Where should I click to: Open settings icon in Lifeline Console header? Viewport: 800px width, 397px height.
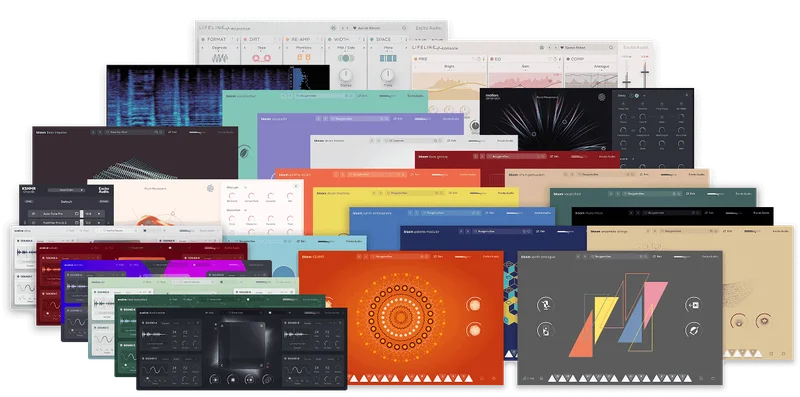pyautogui.click(x=542, y=47)
